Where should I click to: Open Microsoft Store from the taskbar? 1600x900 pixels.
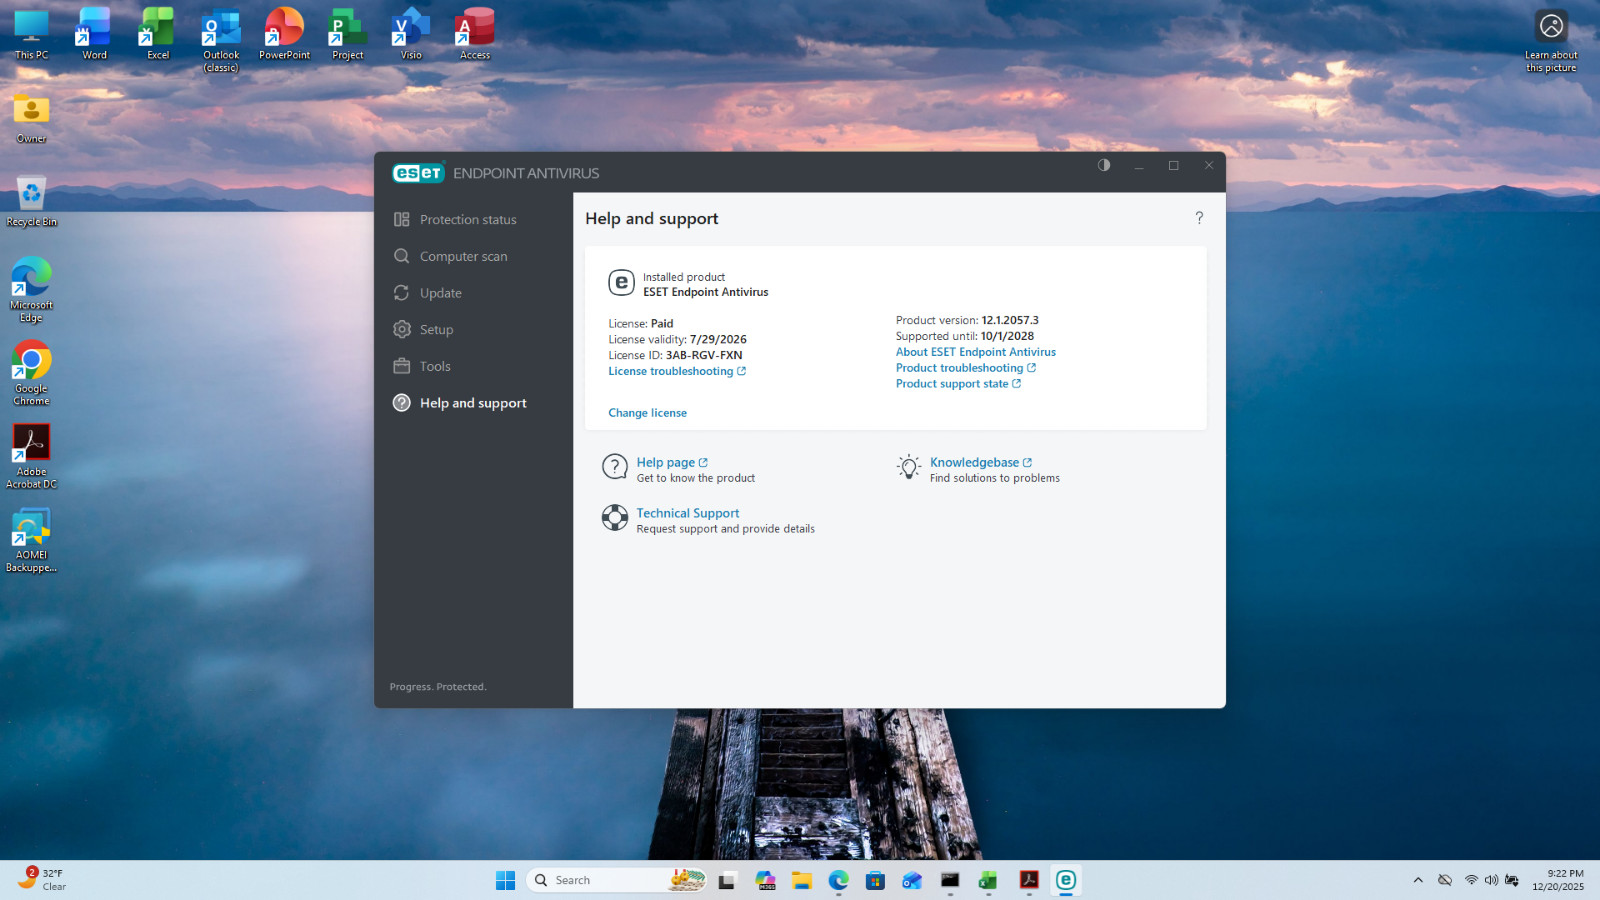875,880
